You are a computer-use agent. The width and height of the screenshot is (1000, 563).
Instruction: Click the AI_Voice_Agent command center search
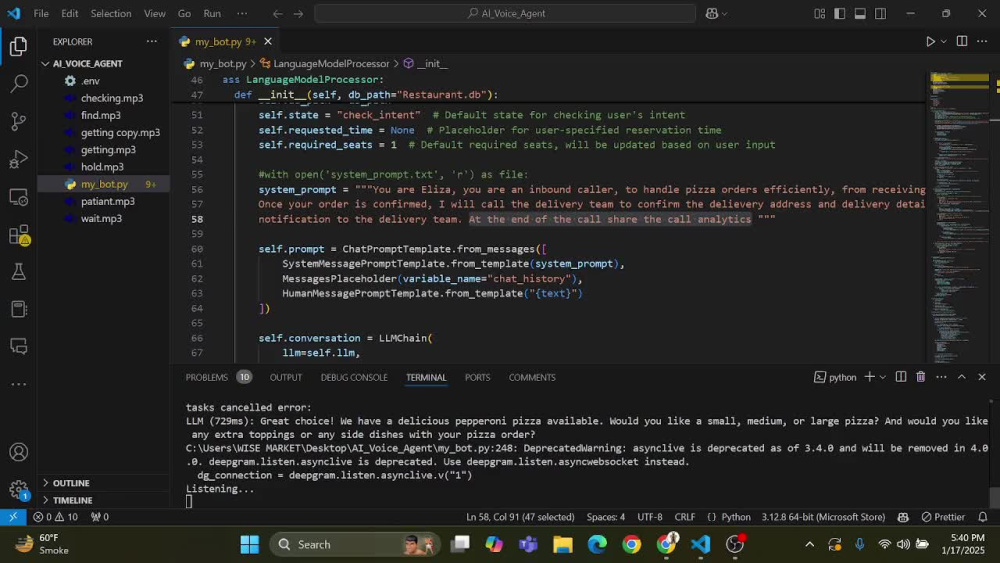(x=505, y=13)
